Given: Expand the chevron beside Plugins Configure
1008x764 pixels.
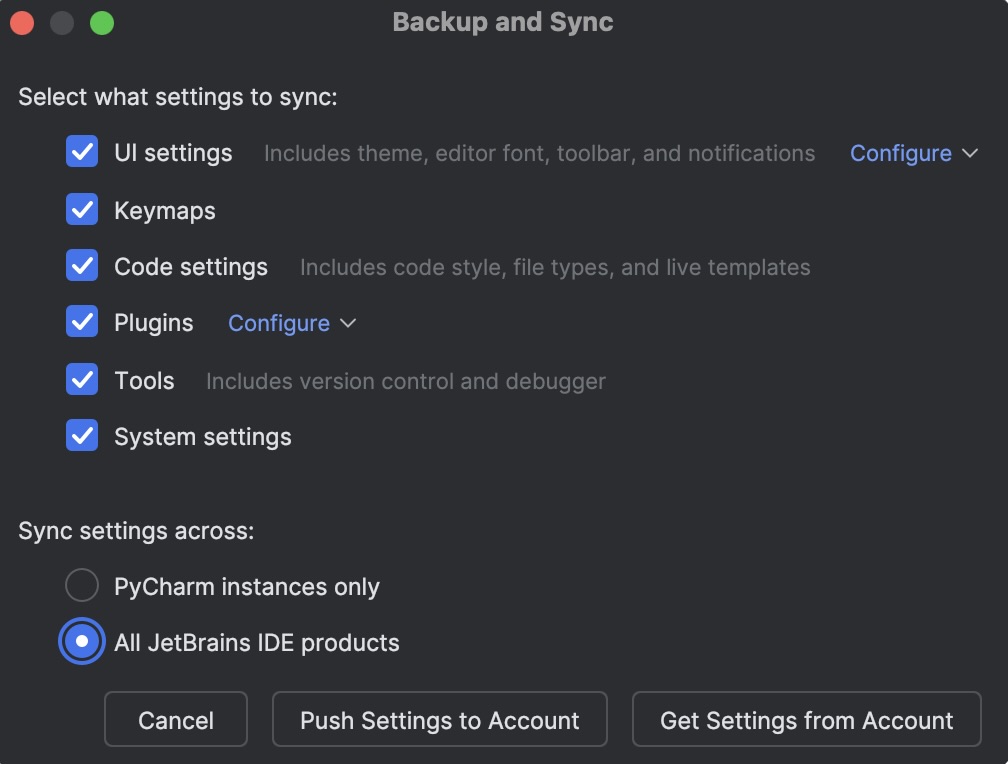Looking at the screenshot, I should [x=347, y=323].
